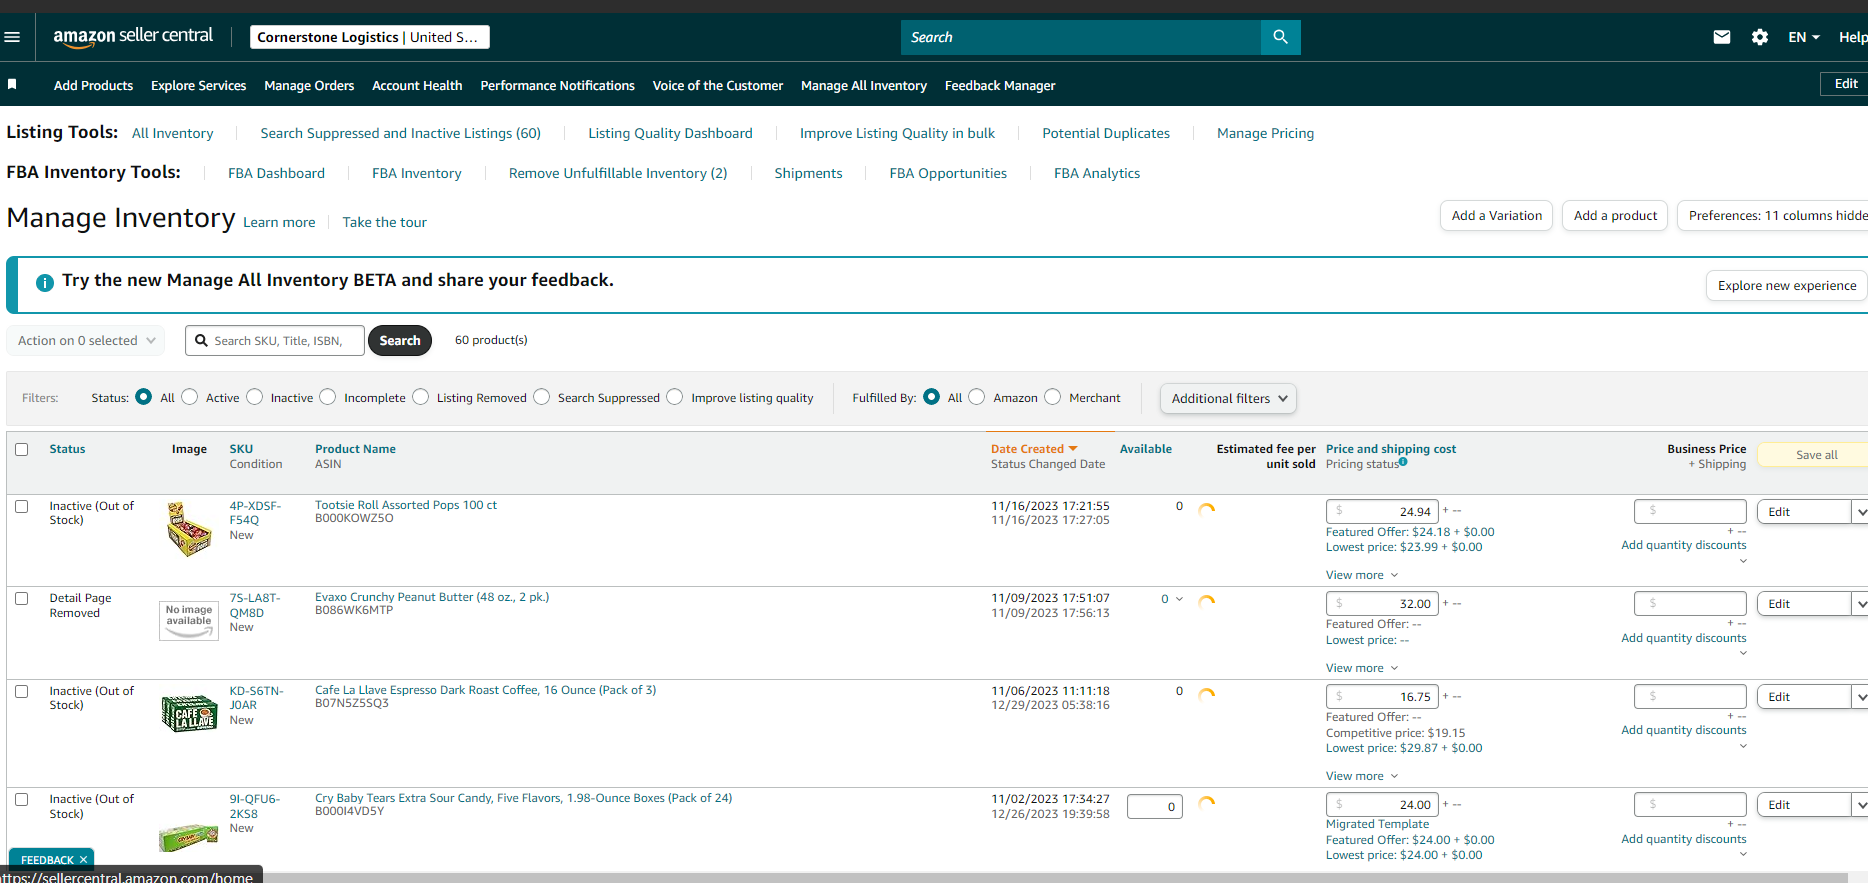
Task: Choose the Listing Removed status filter
Action: 421,397
